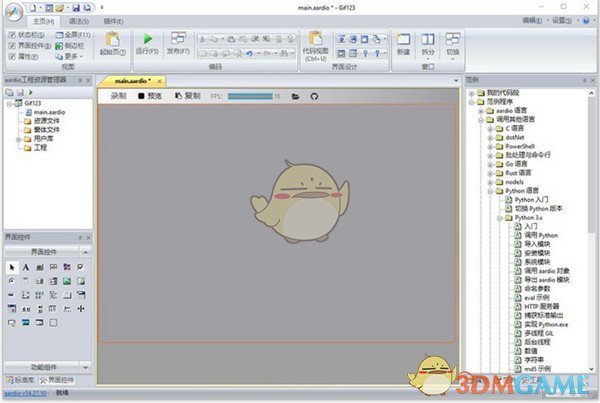600x403 pixels.
Task: Click the blue help icon at top right
Action: pos(586,21)
